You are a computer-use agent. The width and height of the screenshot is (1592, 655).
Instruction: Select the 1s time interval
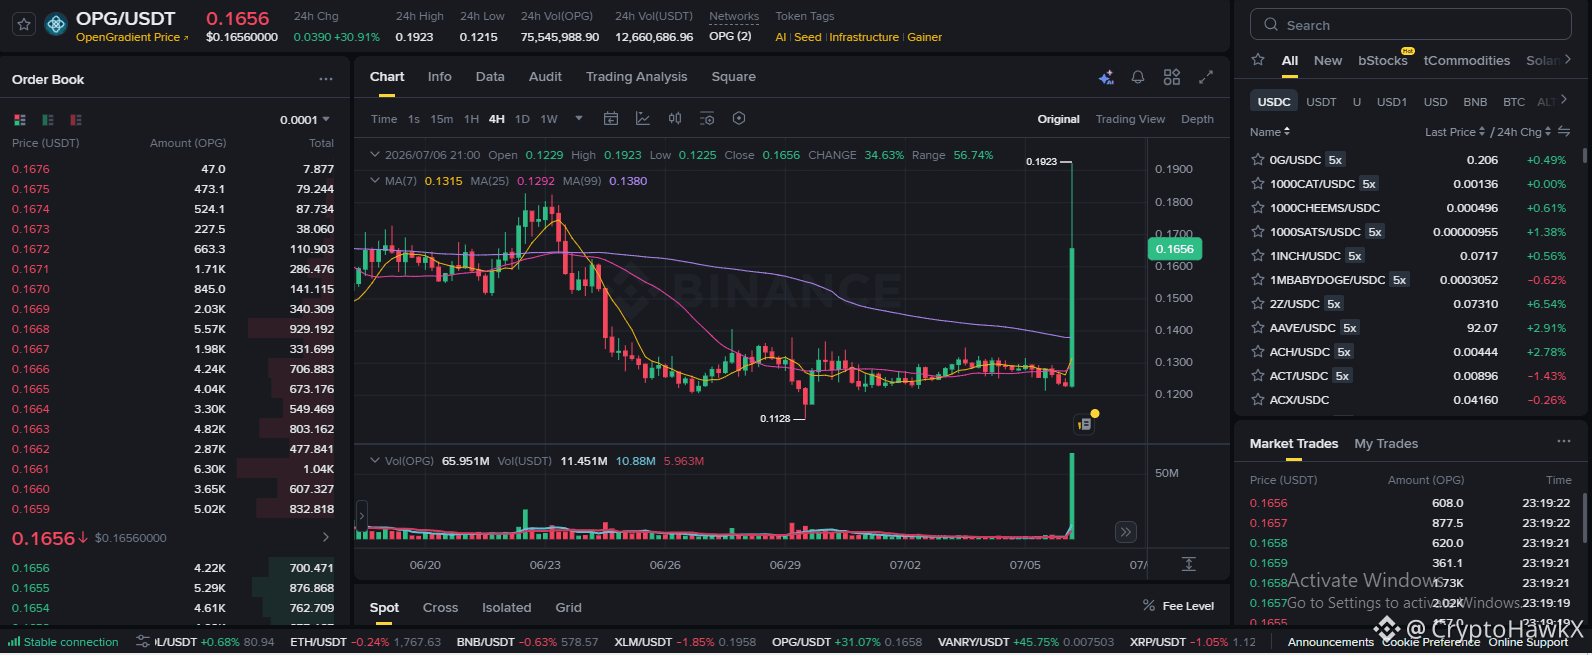[x=414, y=119]
